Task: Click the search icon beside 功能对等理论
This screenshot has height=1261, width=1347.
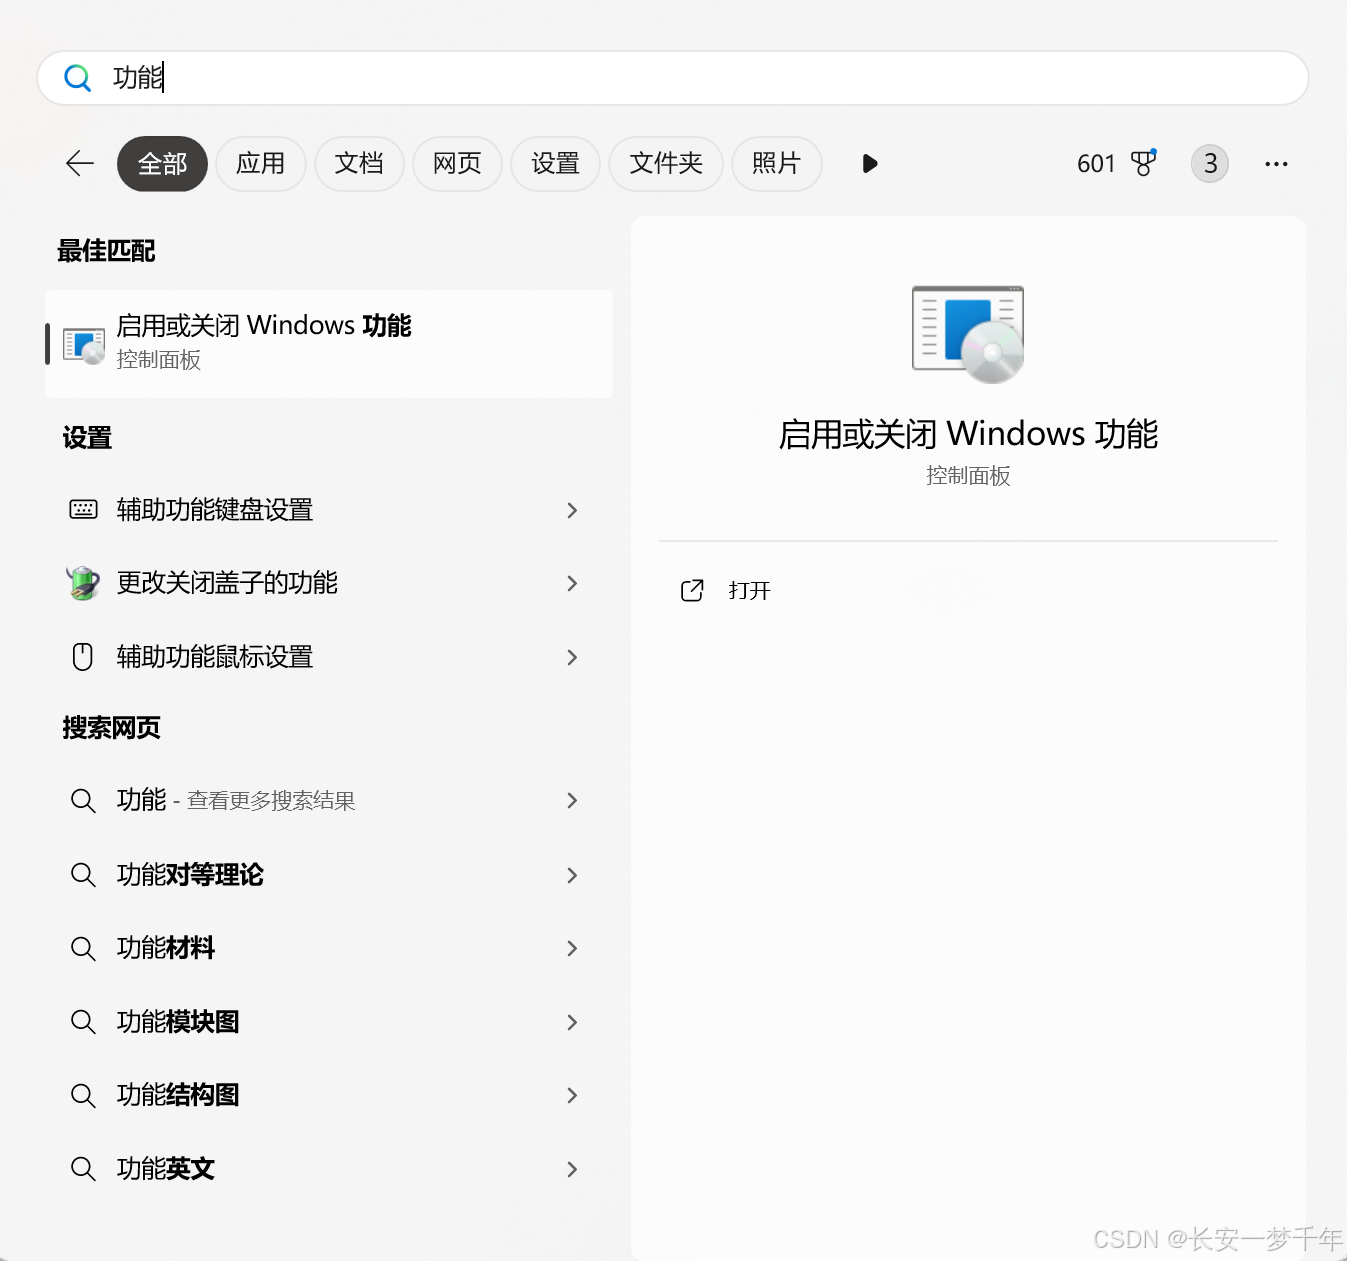Action: [83, 875]
